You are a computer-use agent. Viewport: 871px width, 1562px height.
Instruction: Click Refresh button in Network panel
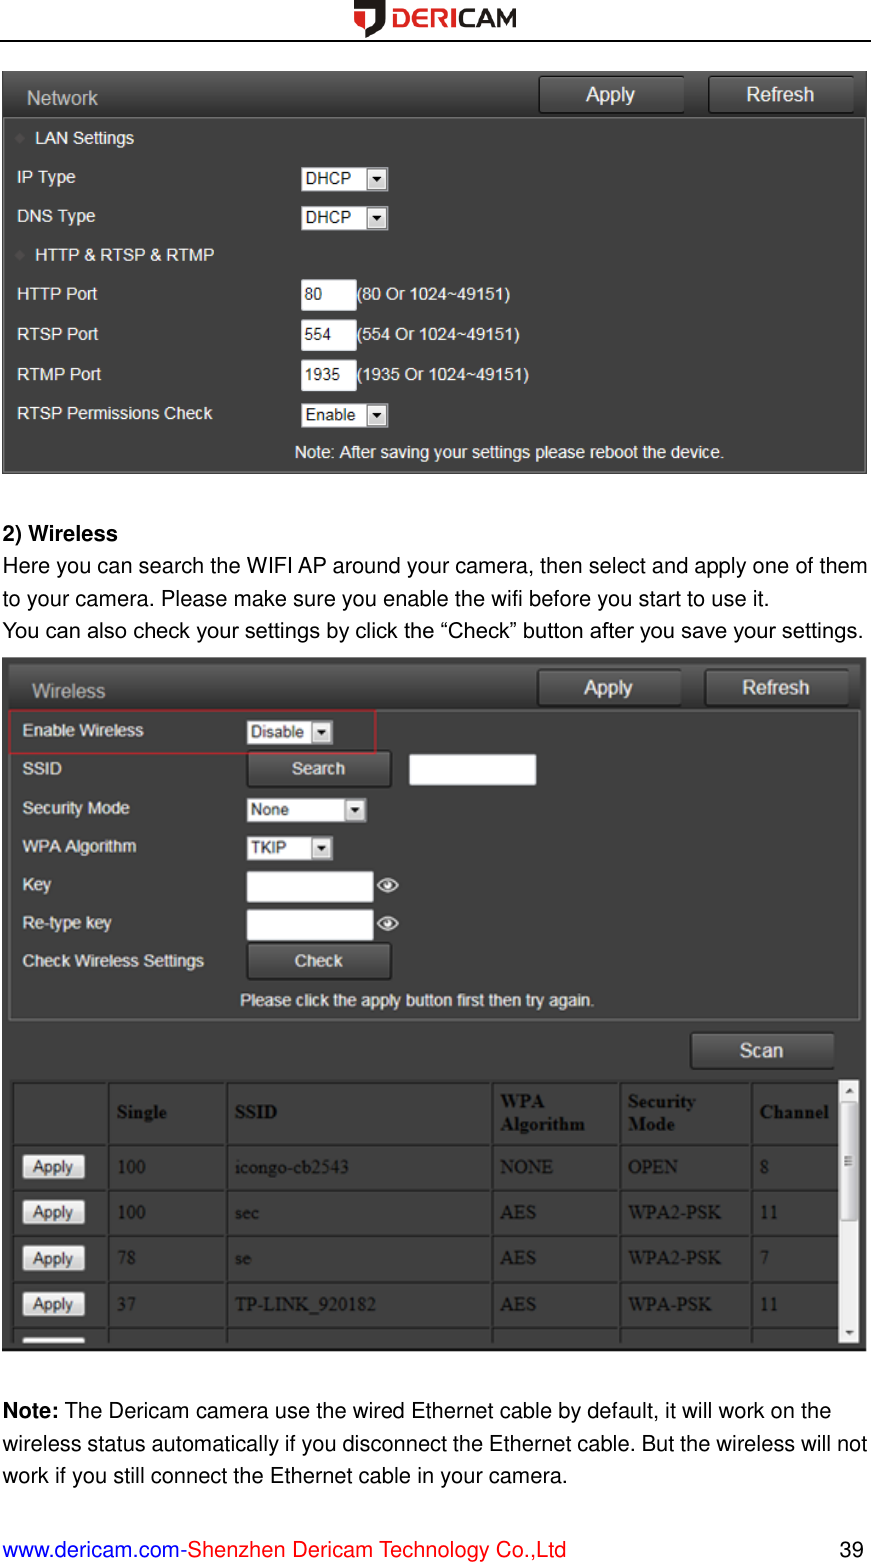pos(781,95)
